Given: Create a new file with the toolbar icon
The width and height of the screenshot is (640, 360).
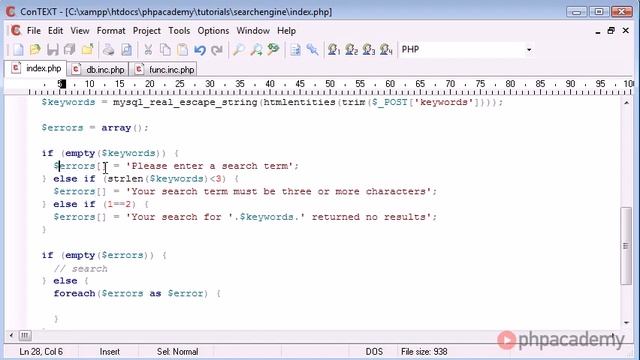Looking at the screenshot, I should point(18,50).
